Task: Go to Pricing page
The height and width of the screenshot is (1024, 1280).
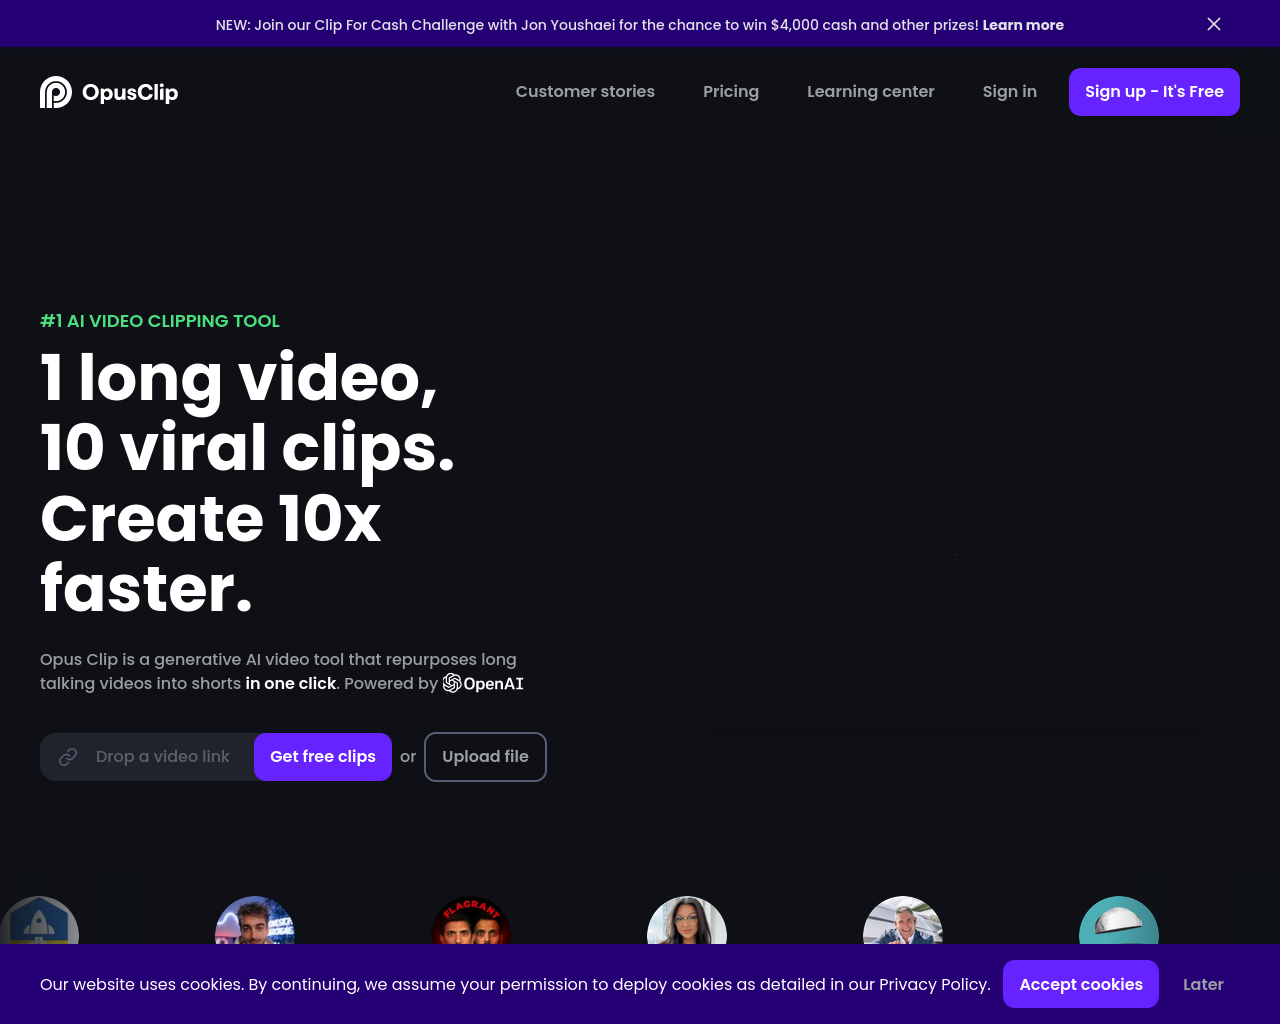Action: click(x=731, y=91)
